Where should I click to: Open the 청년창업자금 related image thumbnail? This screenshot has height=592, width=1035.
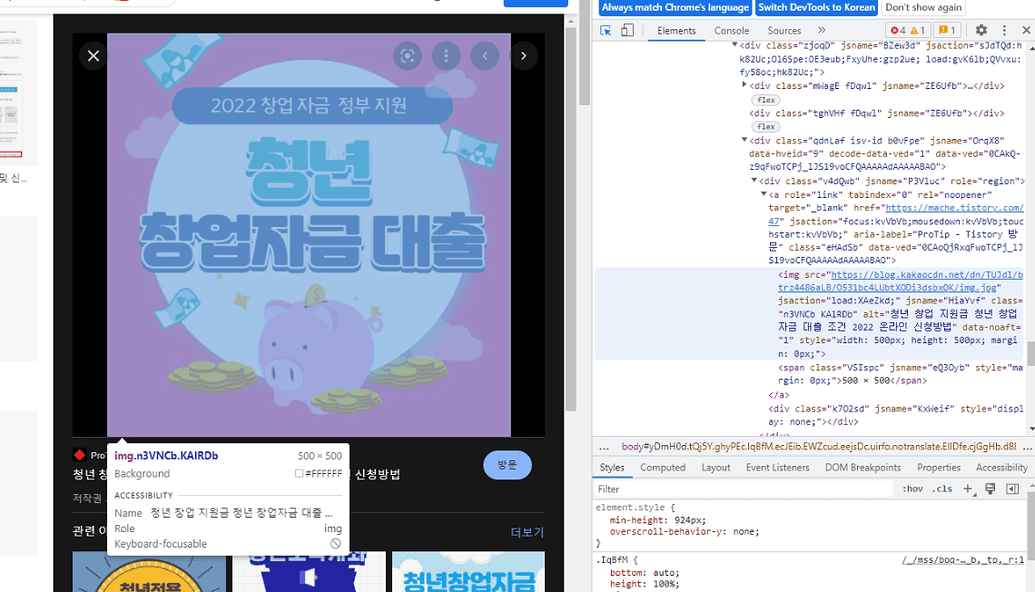(468, 572)
